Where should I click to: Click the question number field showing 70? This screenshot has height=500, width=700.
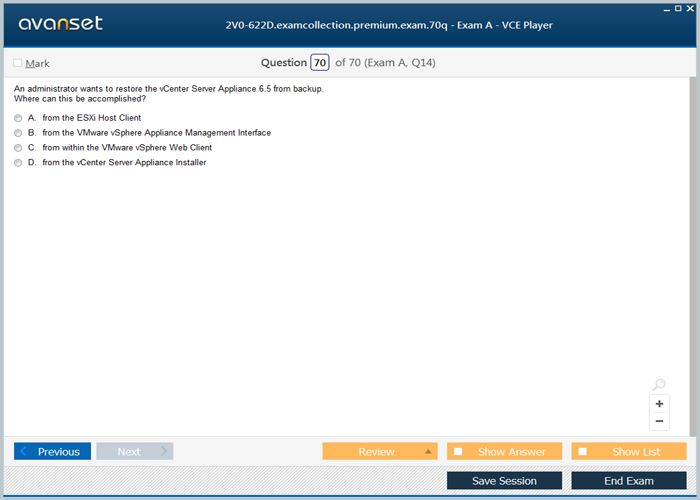pos(320,62)
